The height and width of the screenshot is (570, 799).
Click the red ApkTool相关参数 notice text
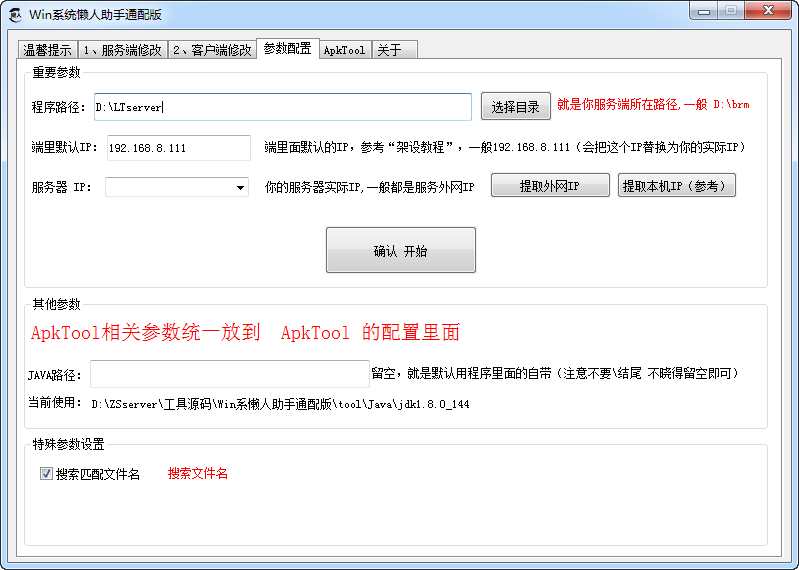(245, 333)
